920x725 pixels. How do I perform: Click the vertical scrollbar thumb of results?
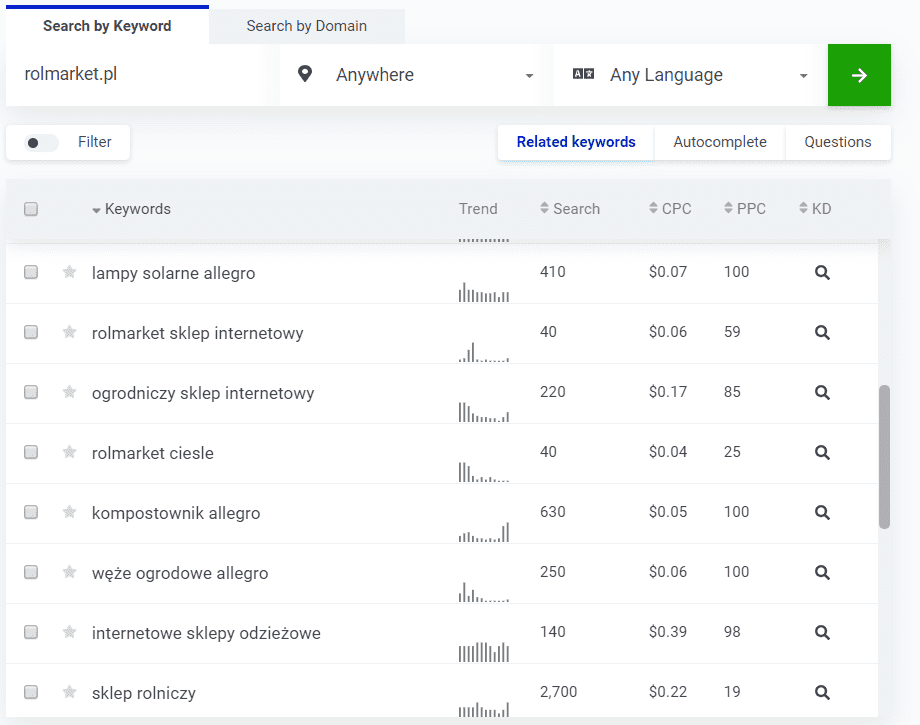884,456
